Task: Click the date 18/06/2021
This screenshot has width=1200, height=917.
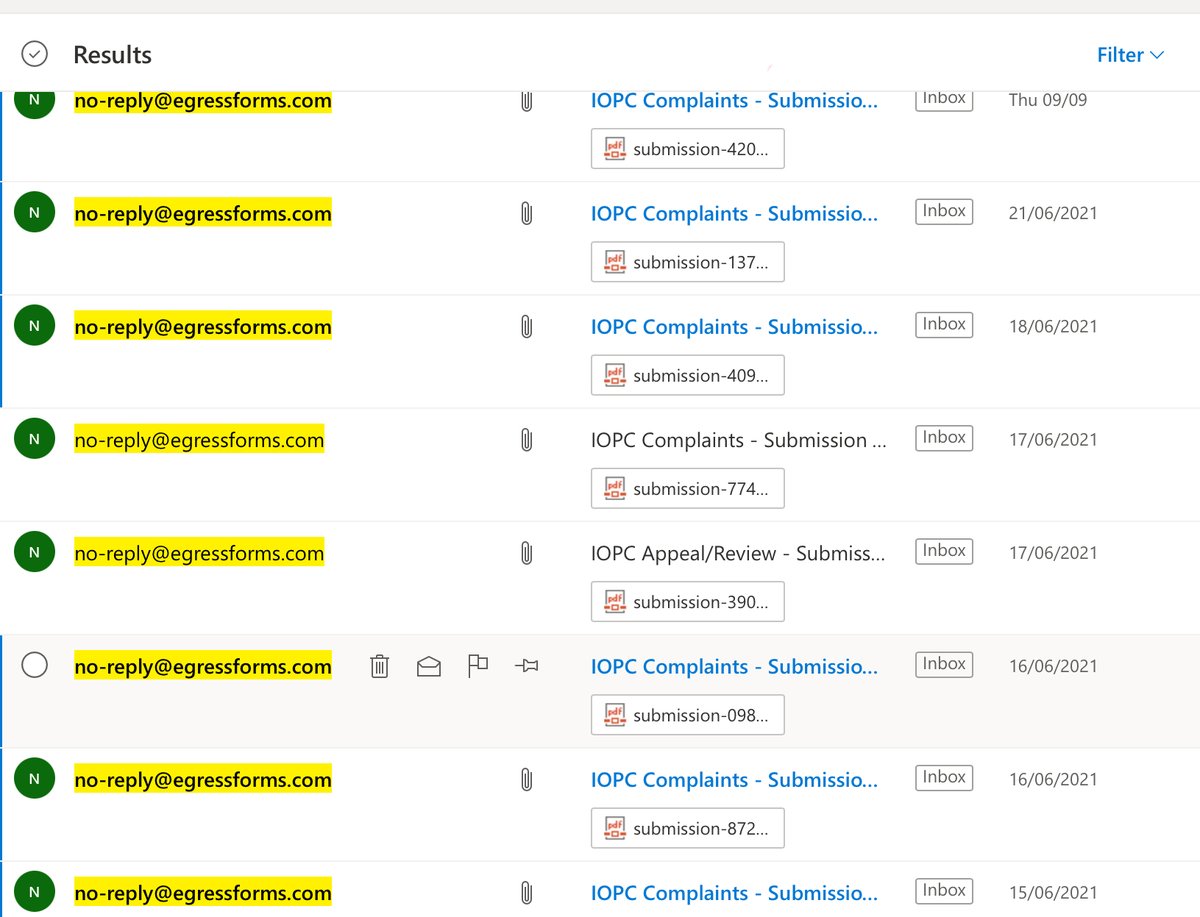Action: click(1053, 326)
